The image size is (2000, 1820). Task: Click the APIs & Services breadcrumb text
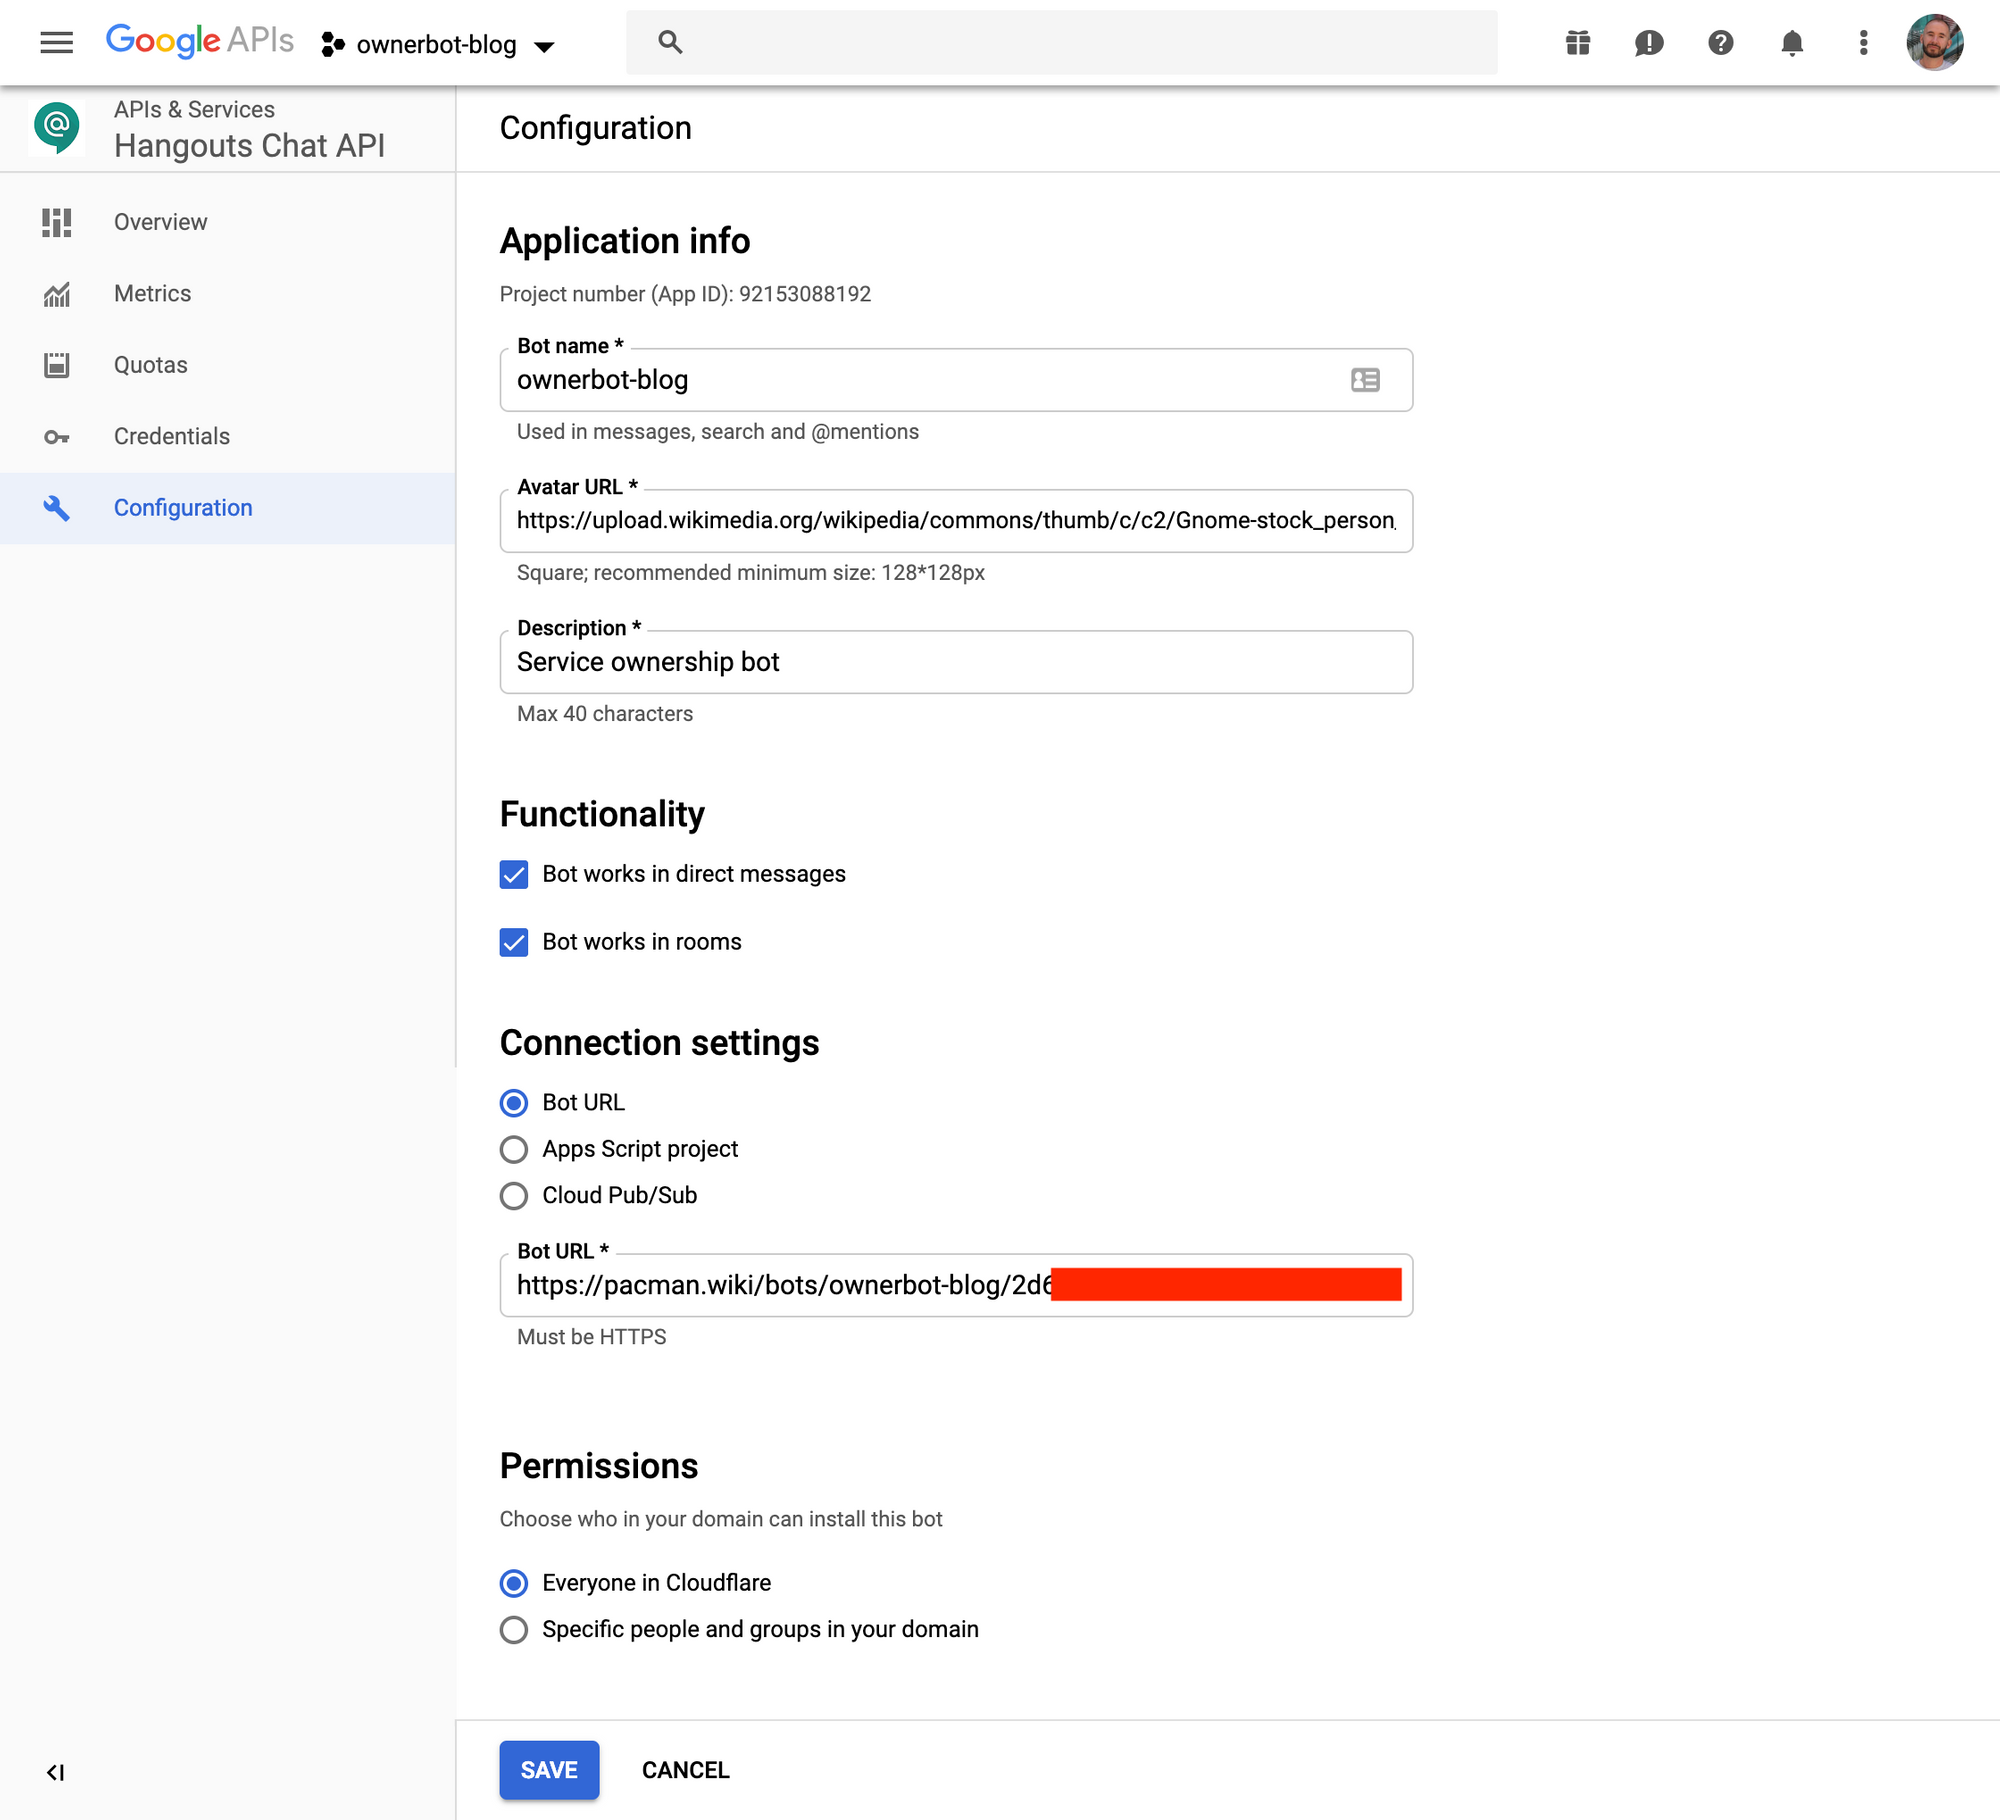click(x=194, y=109)
